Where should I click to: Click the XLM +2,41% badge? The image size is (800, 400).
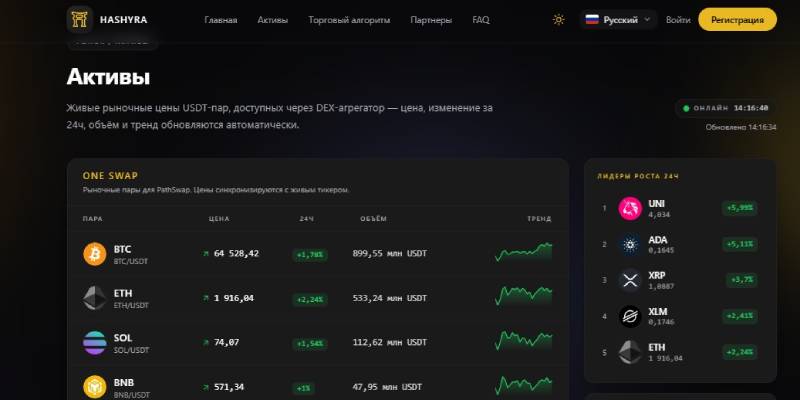740,316
